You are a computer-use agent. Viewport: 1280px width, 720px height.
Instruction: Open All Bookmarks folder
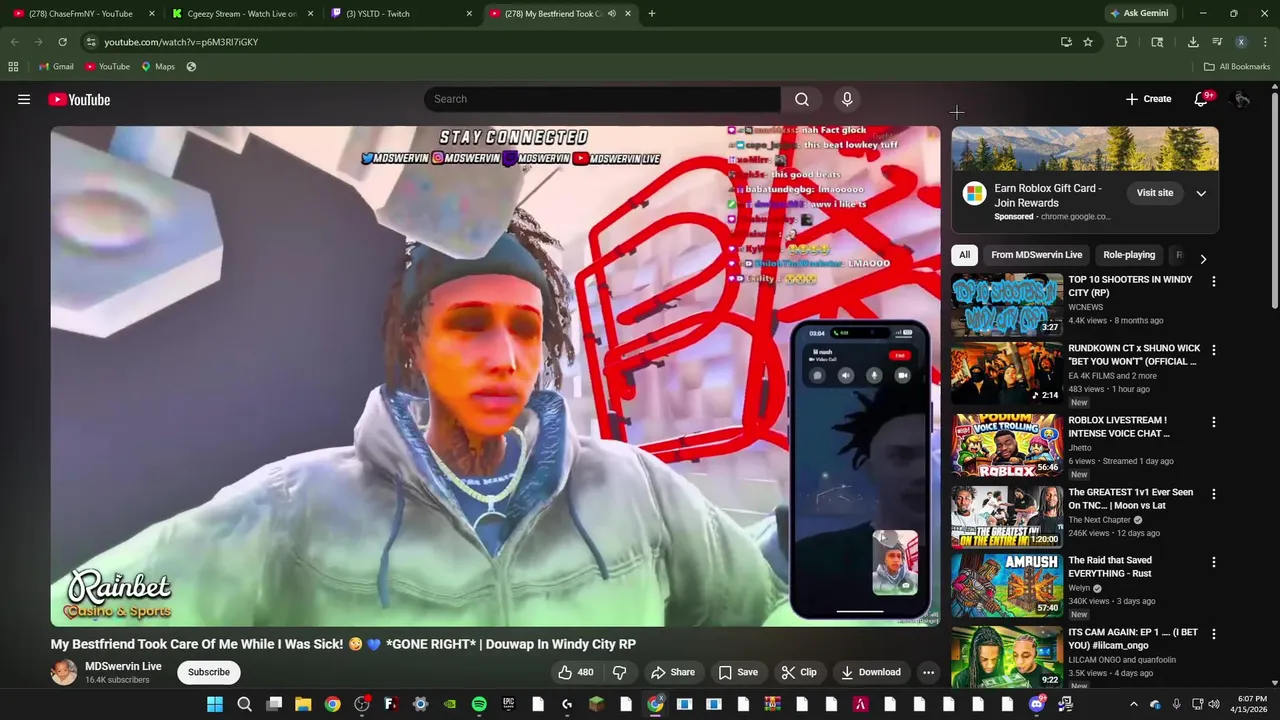coord(1237,66)
